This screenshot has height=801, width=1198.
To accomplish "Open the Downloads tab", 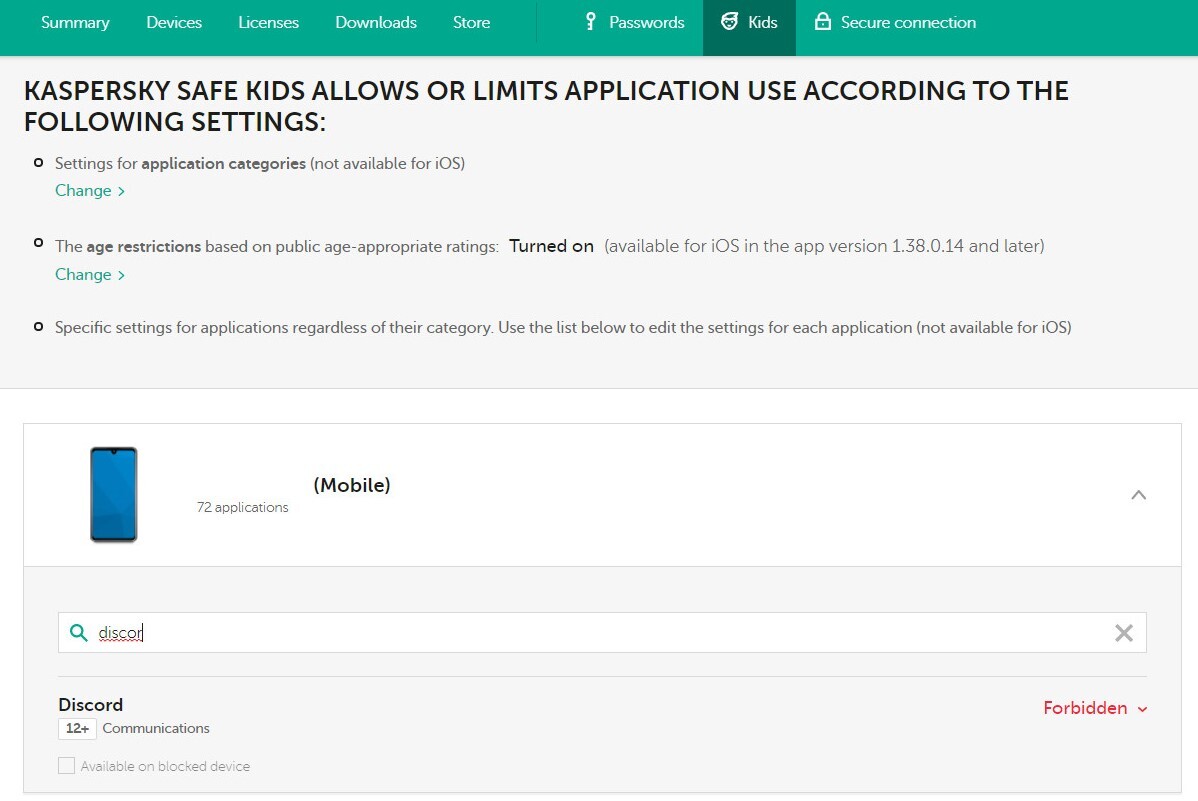I will 376,22.
